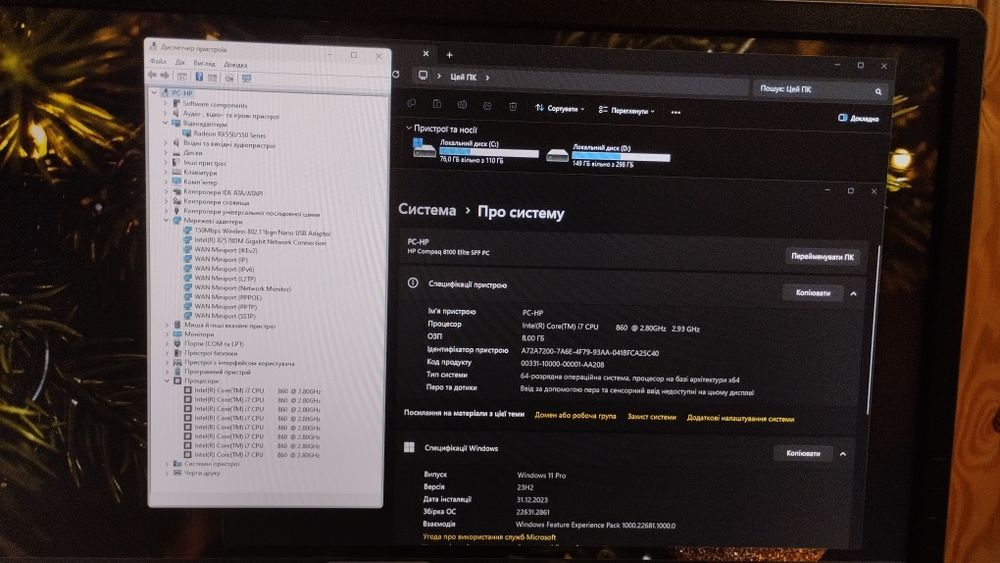The image size is (1000, 563).
Task: Select the 150Mbps Wireless Nano USB Adapter icon
Action: (188, 231)
